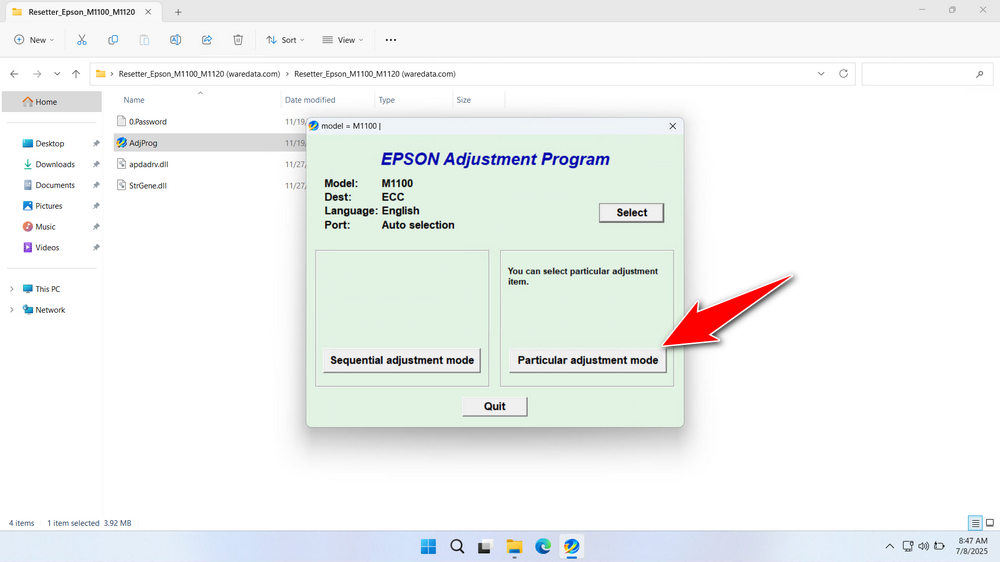Open the clock and date in taskbar
This screenshot has width=1000, height=562.
tap(973, 546)
